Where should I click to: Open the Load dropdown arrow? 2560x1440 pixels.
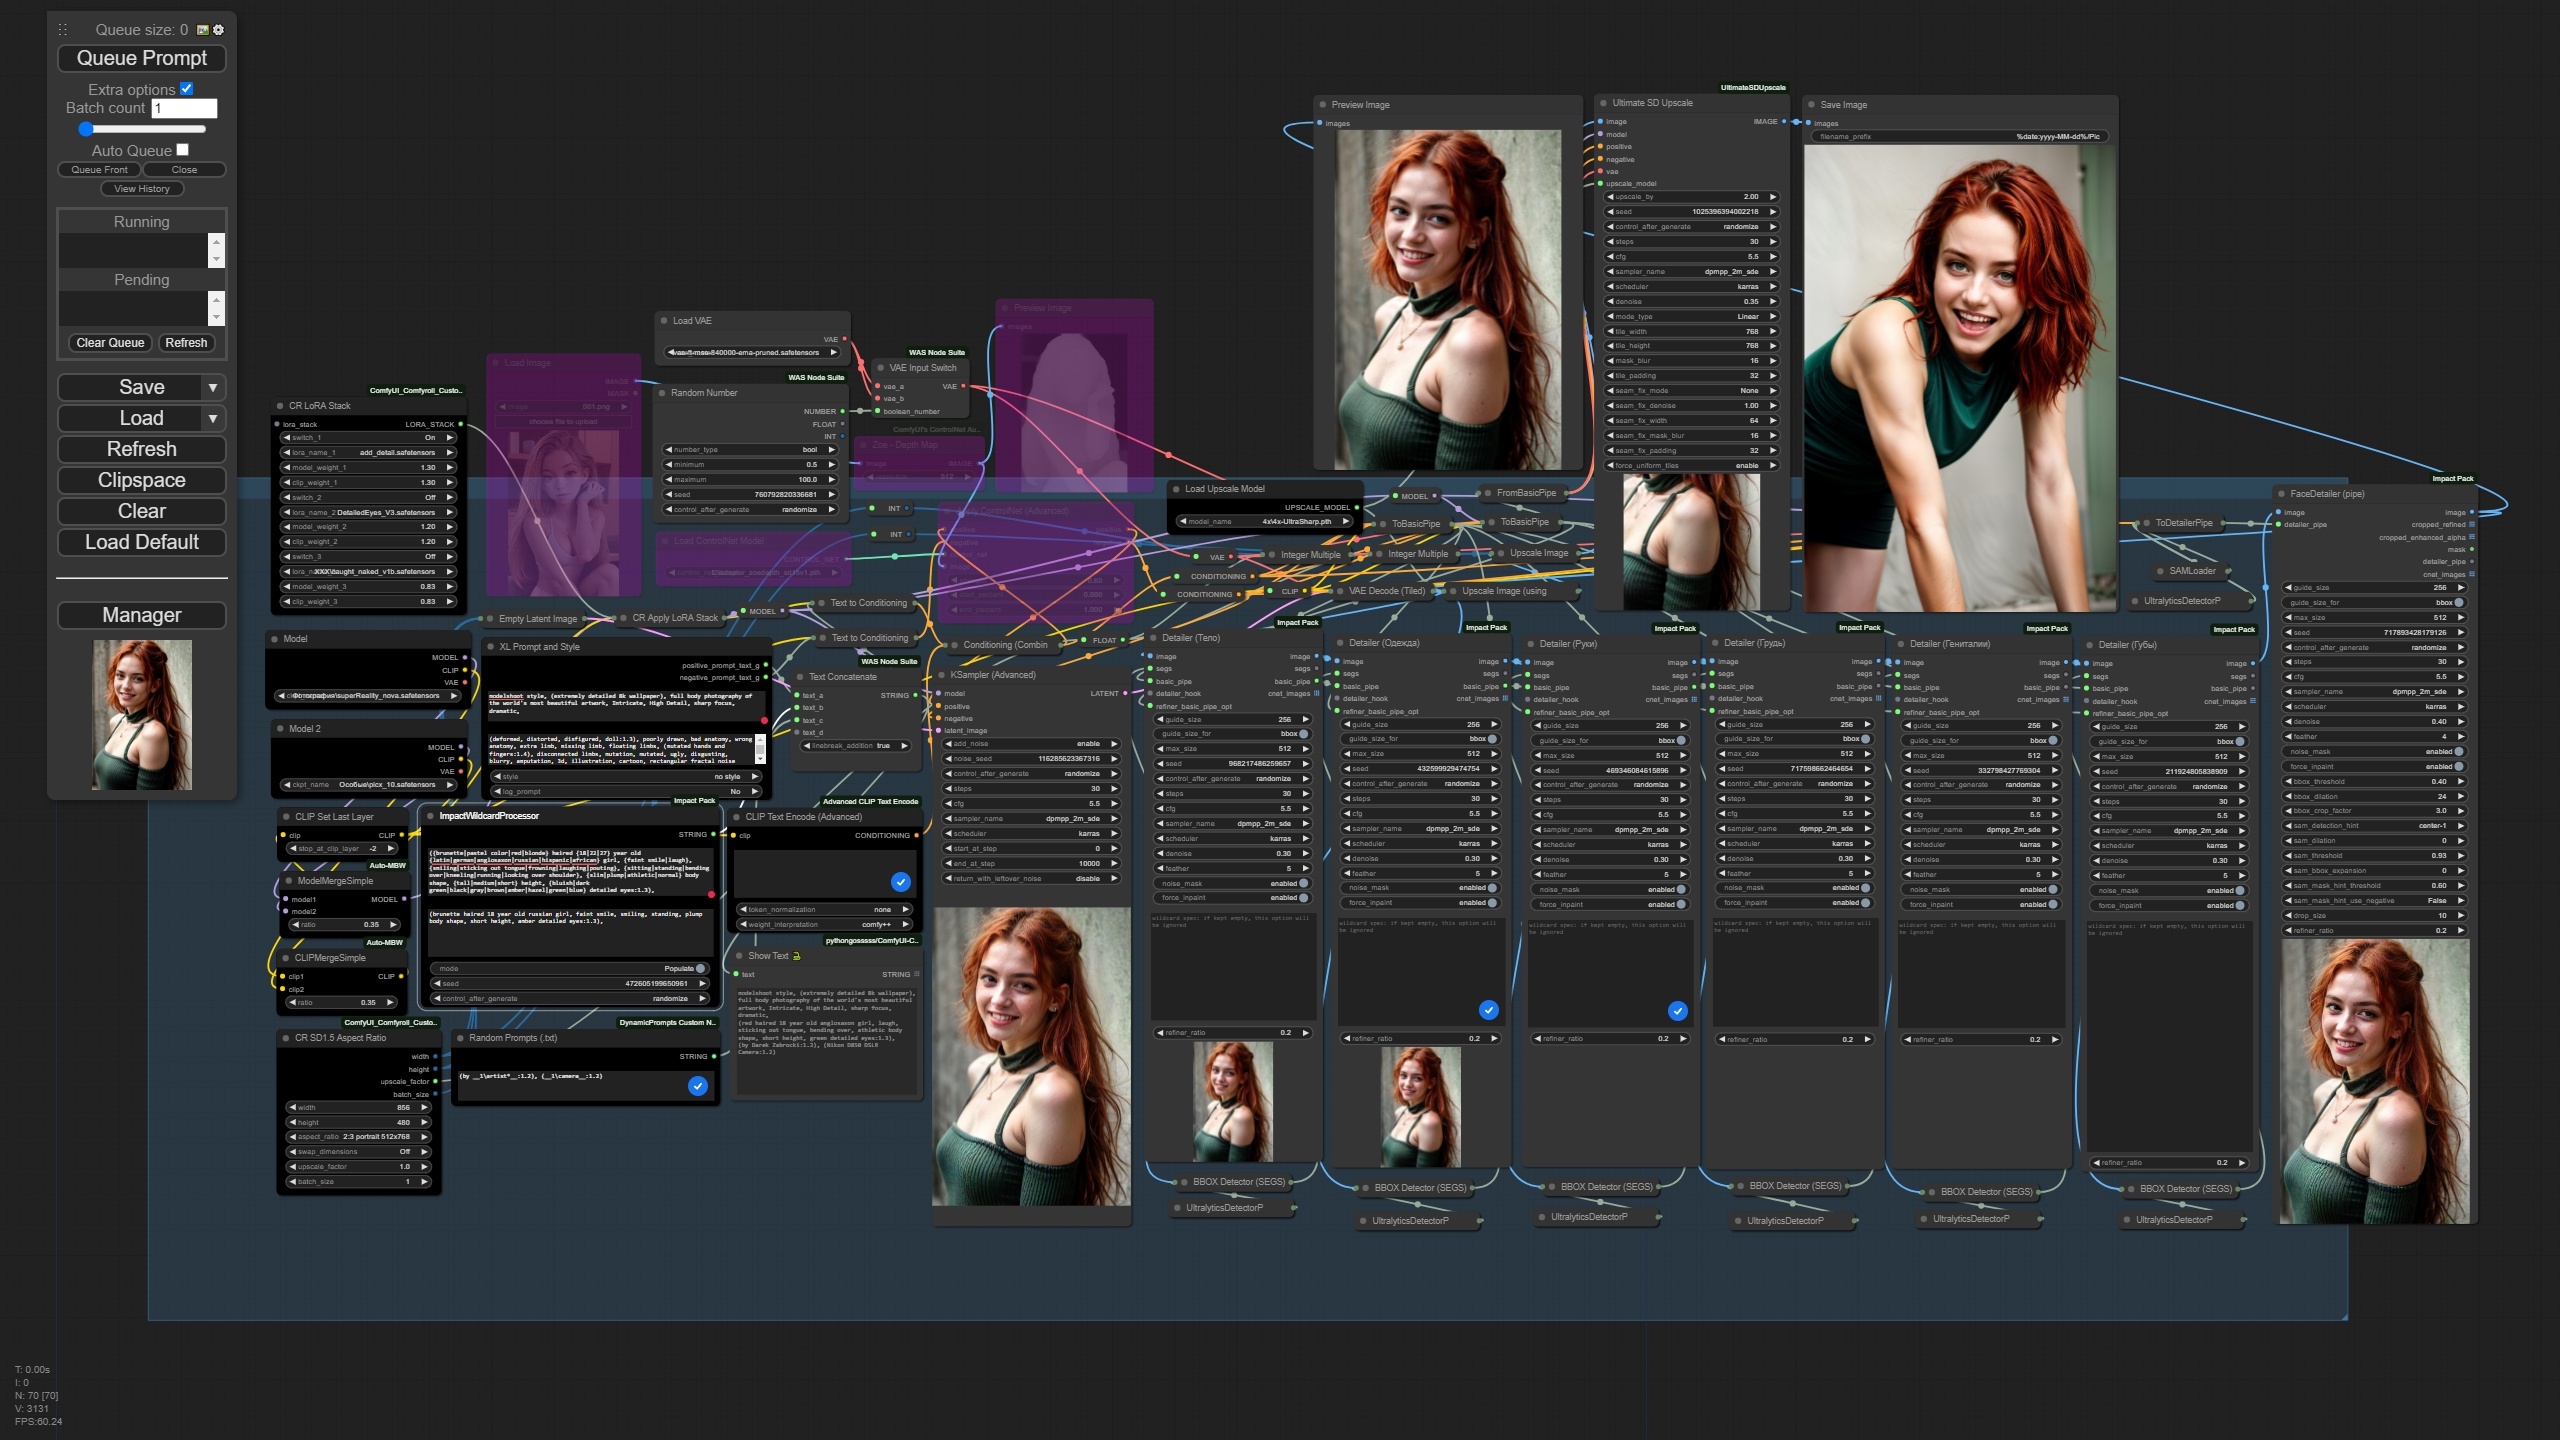point(212,418)
